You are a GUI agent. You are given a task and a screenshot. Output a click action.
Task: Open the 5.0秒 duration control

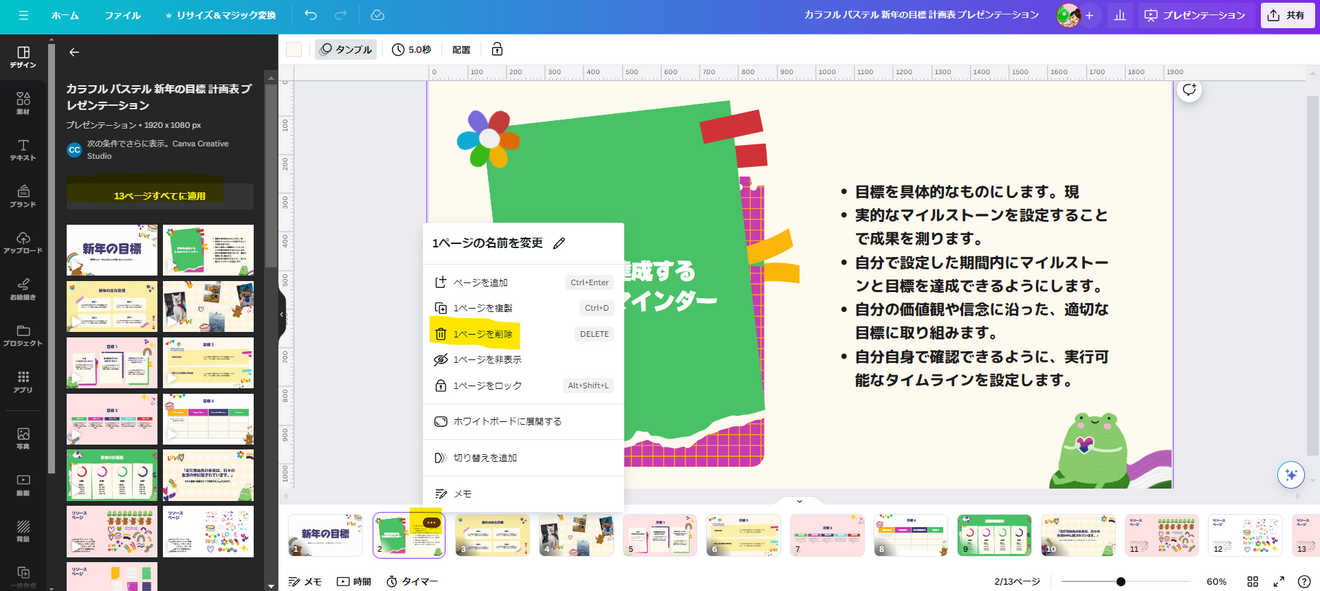(x=413, y=48)
